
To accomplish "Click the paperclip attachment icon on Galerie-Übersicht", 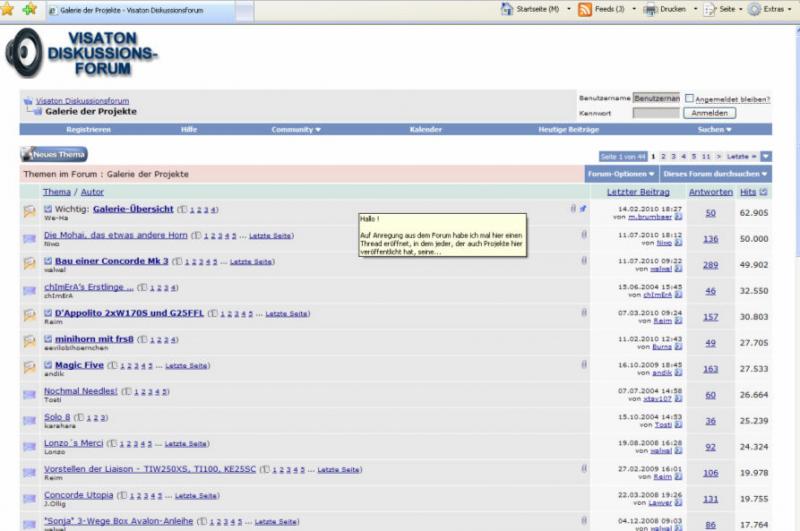I will 573,209.
